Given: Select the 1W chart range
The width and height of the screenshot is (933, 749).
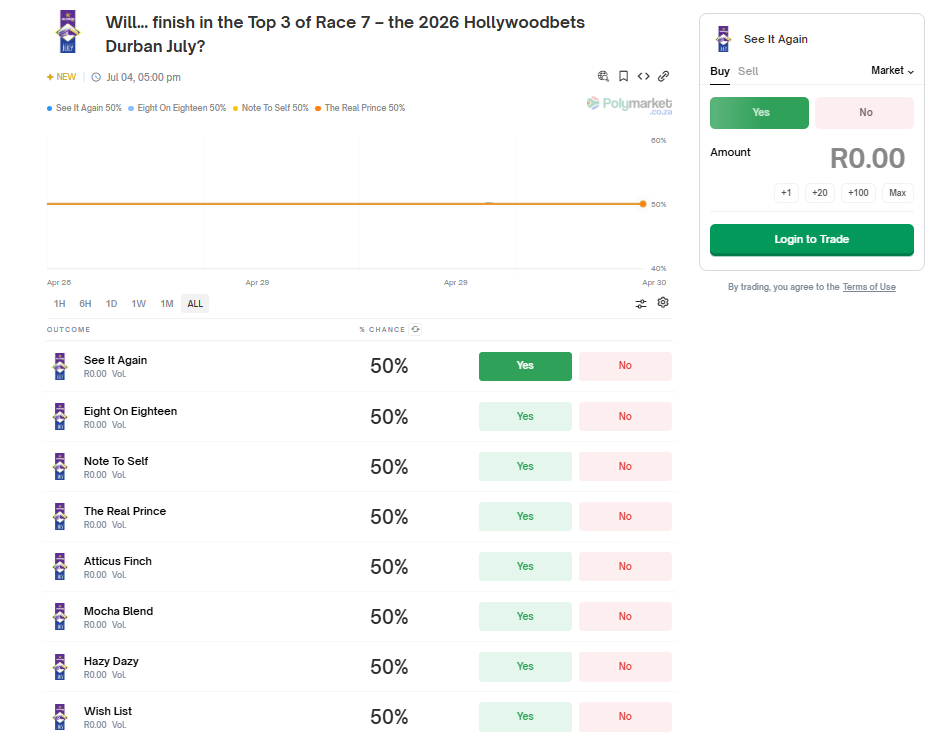Looking at the screenshot, I should click(x=139, y=303).
